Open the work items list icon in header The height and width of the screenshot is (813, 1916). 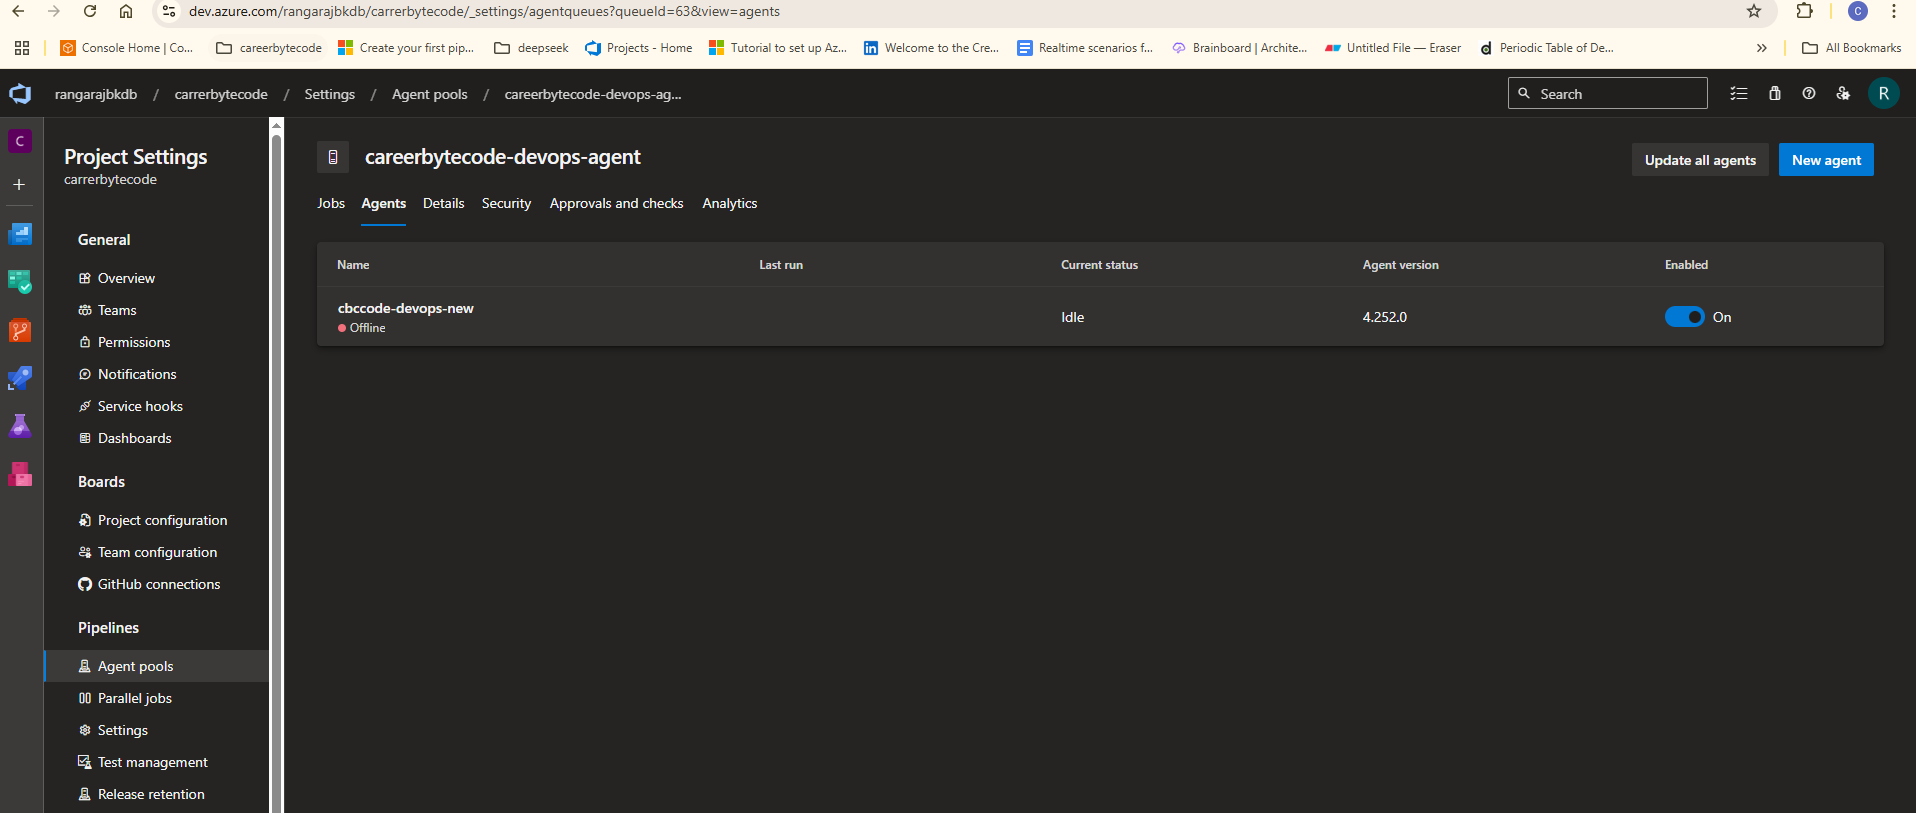click(1739, 94)
